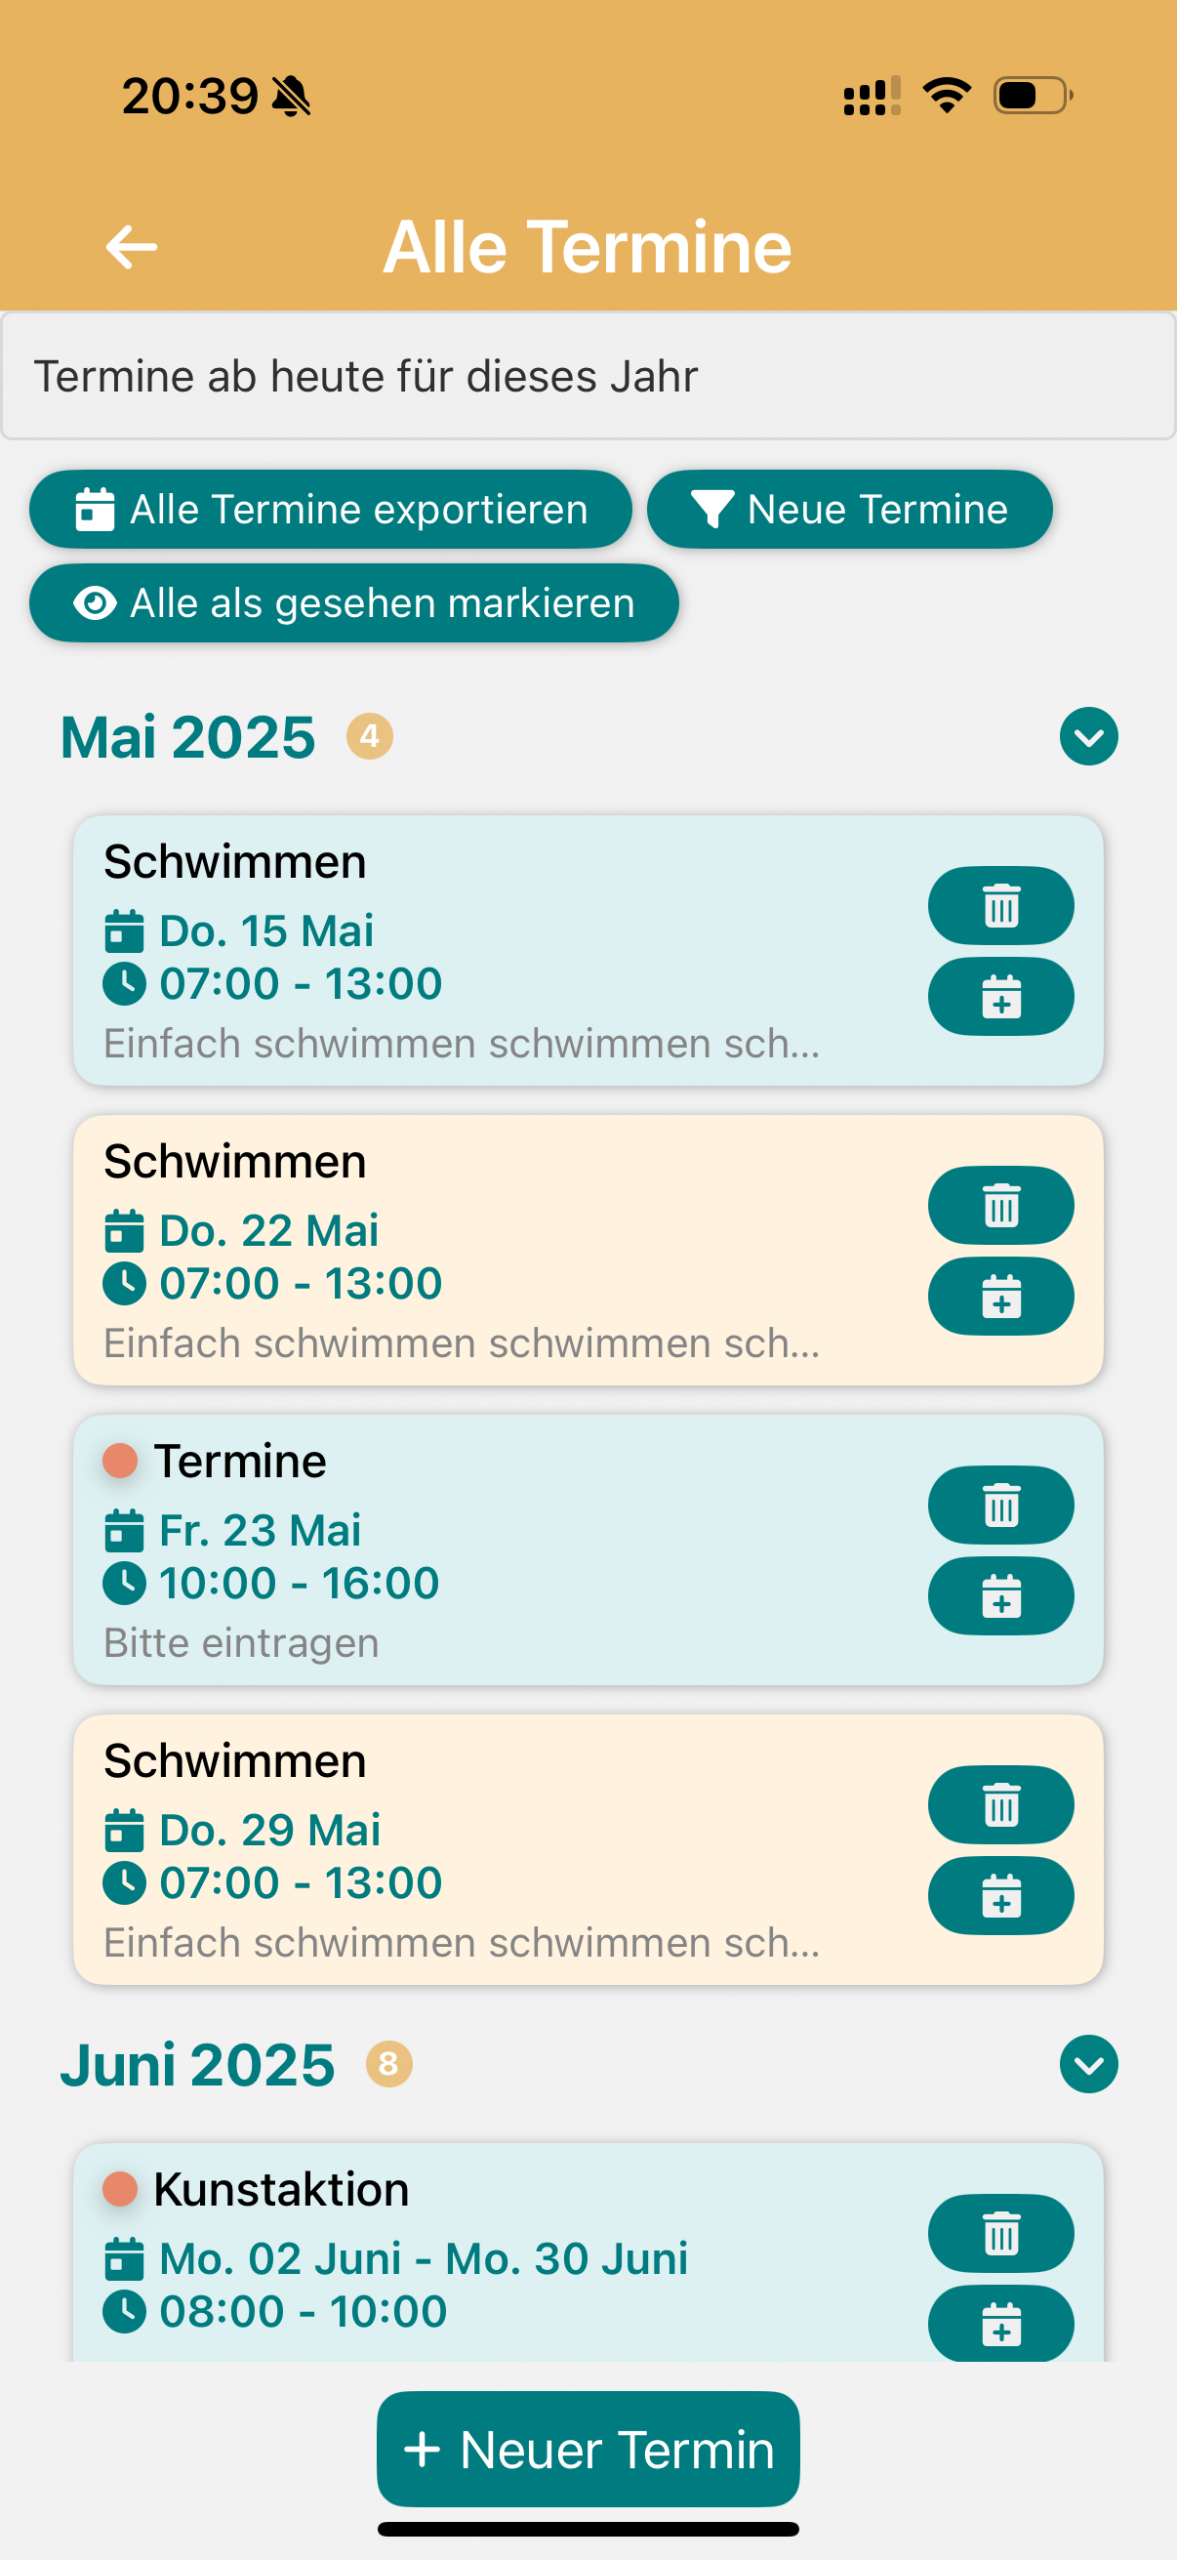
Task: Click Alle Termine exportieren button
Action: [331, 510]
